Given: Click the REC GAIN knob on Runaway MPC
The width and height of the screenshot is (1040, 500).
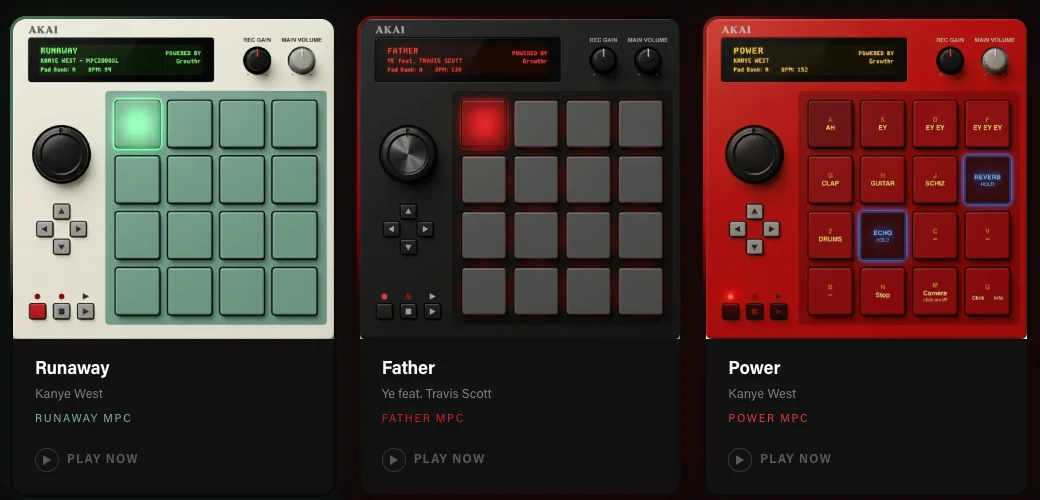Looking at the screenshot, I should pyautogui.click(x=257, y=60).
